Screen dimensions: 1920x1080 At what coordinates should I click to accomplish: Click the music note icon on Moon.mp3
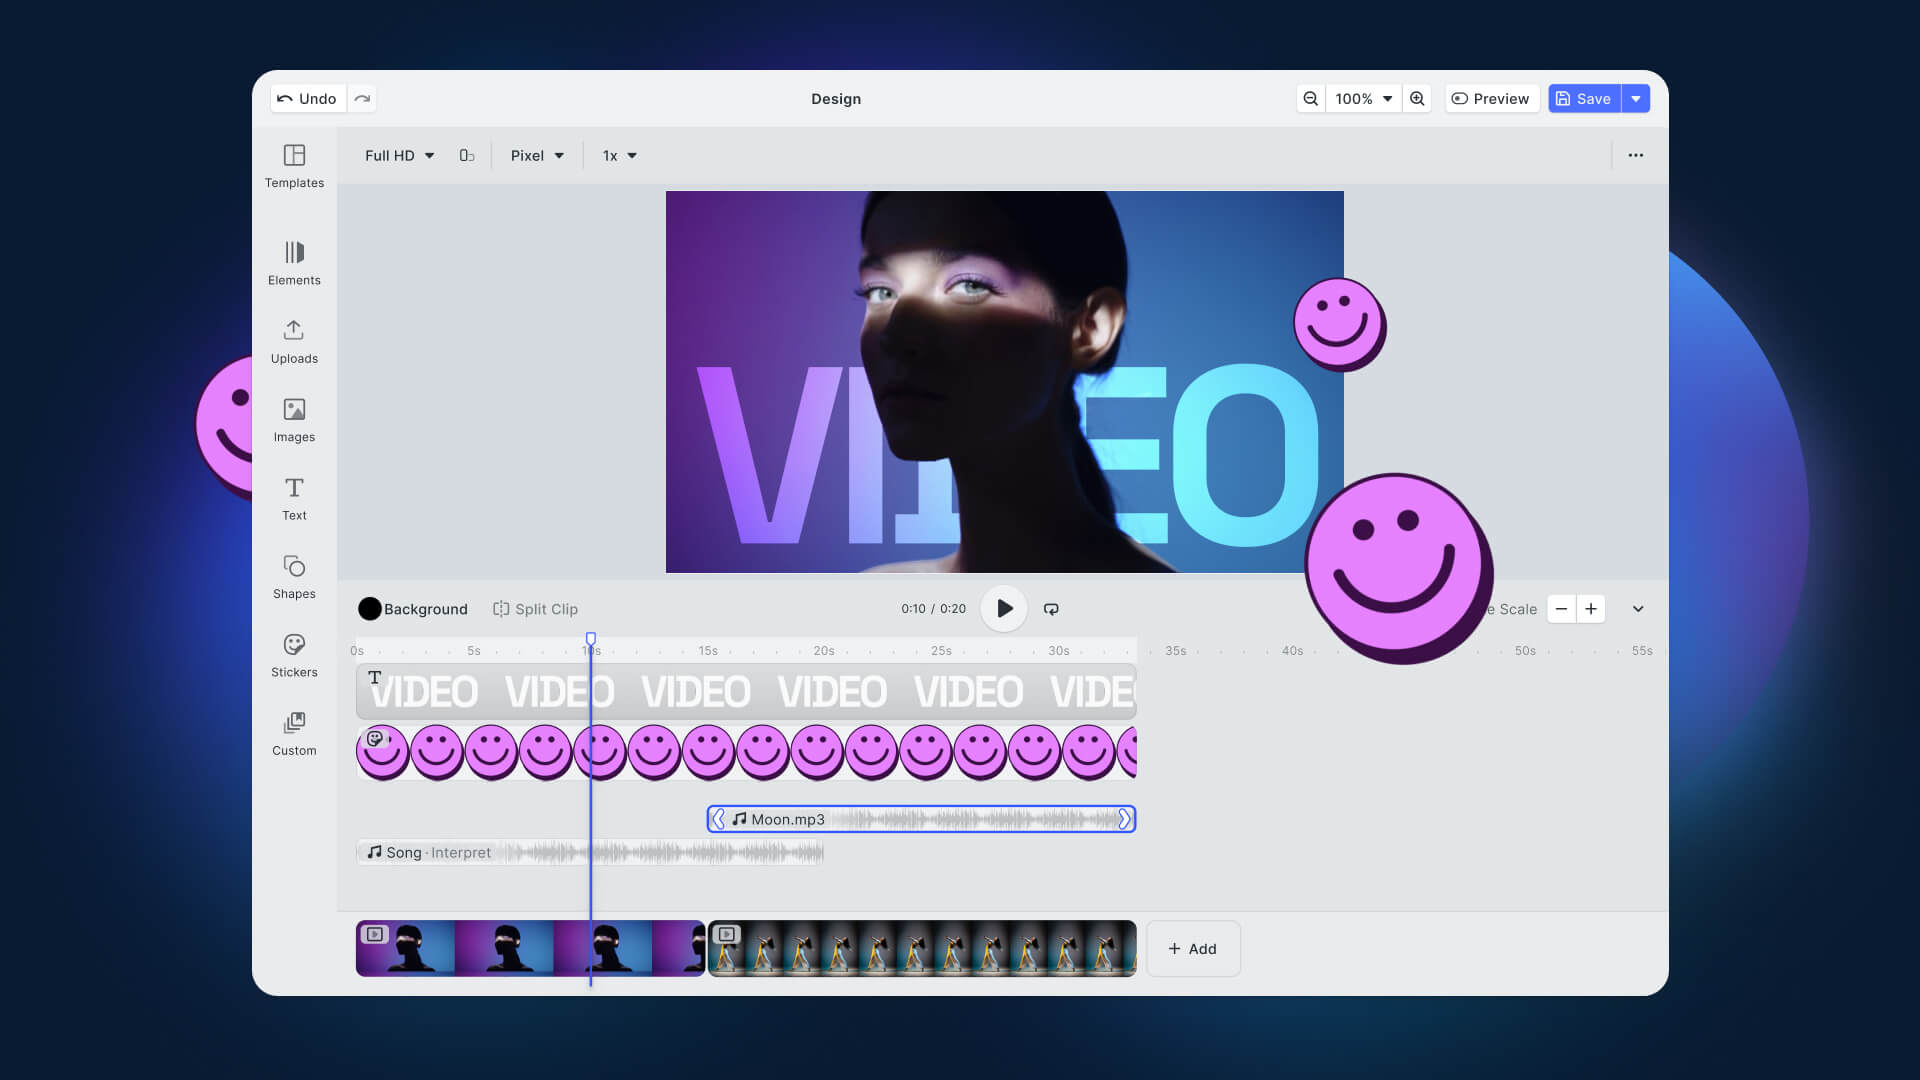coord(739,819)
